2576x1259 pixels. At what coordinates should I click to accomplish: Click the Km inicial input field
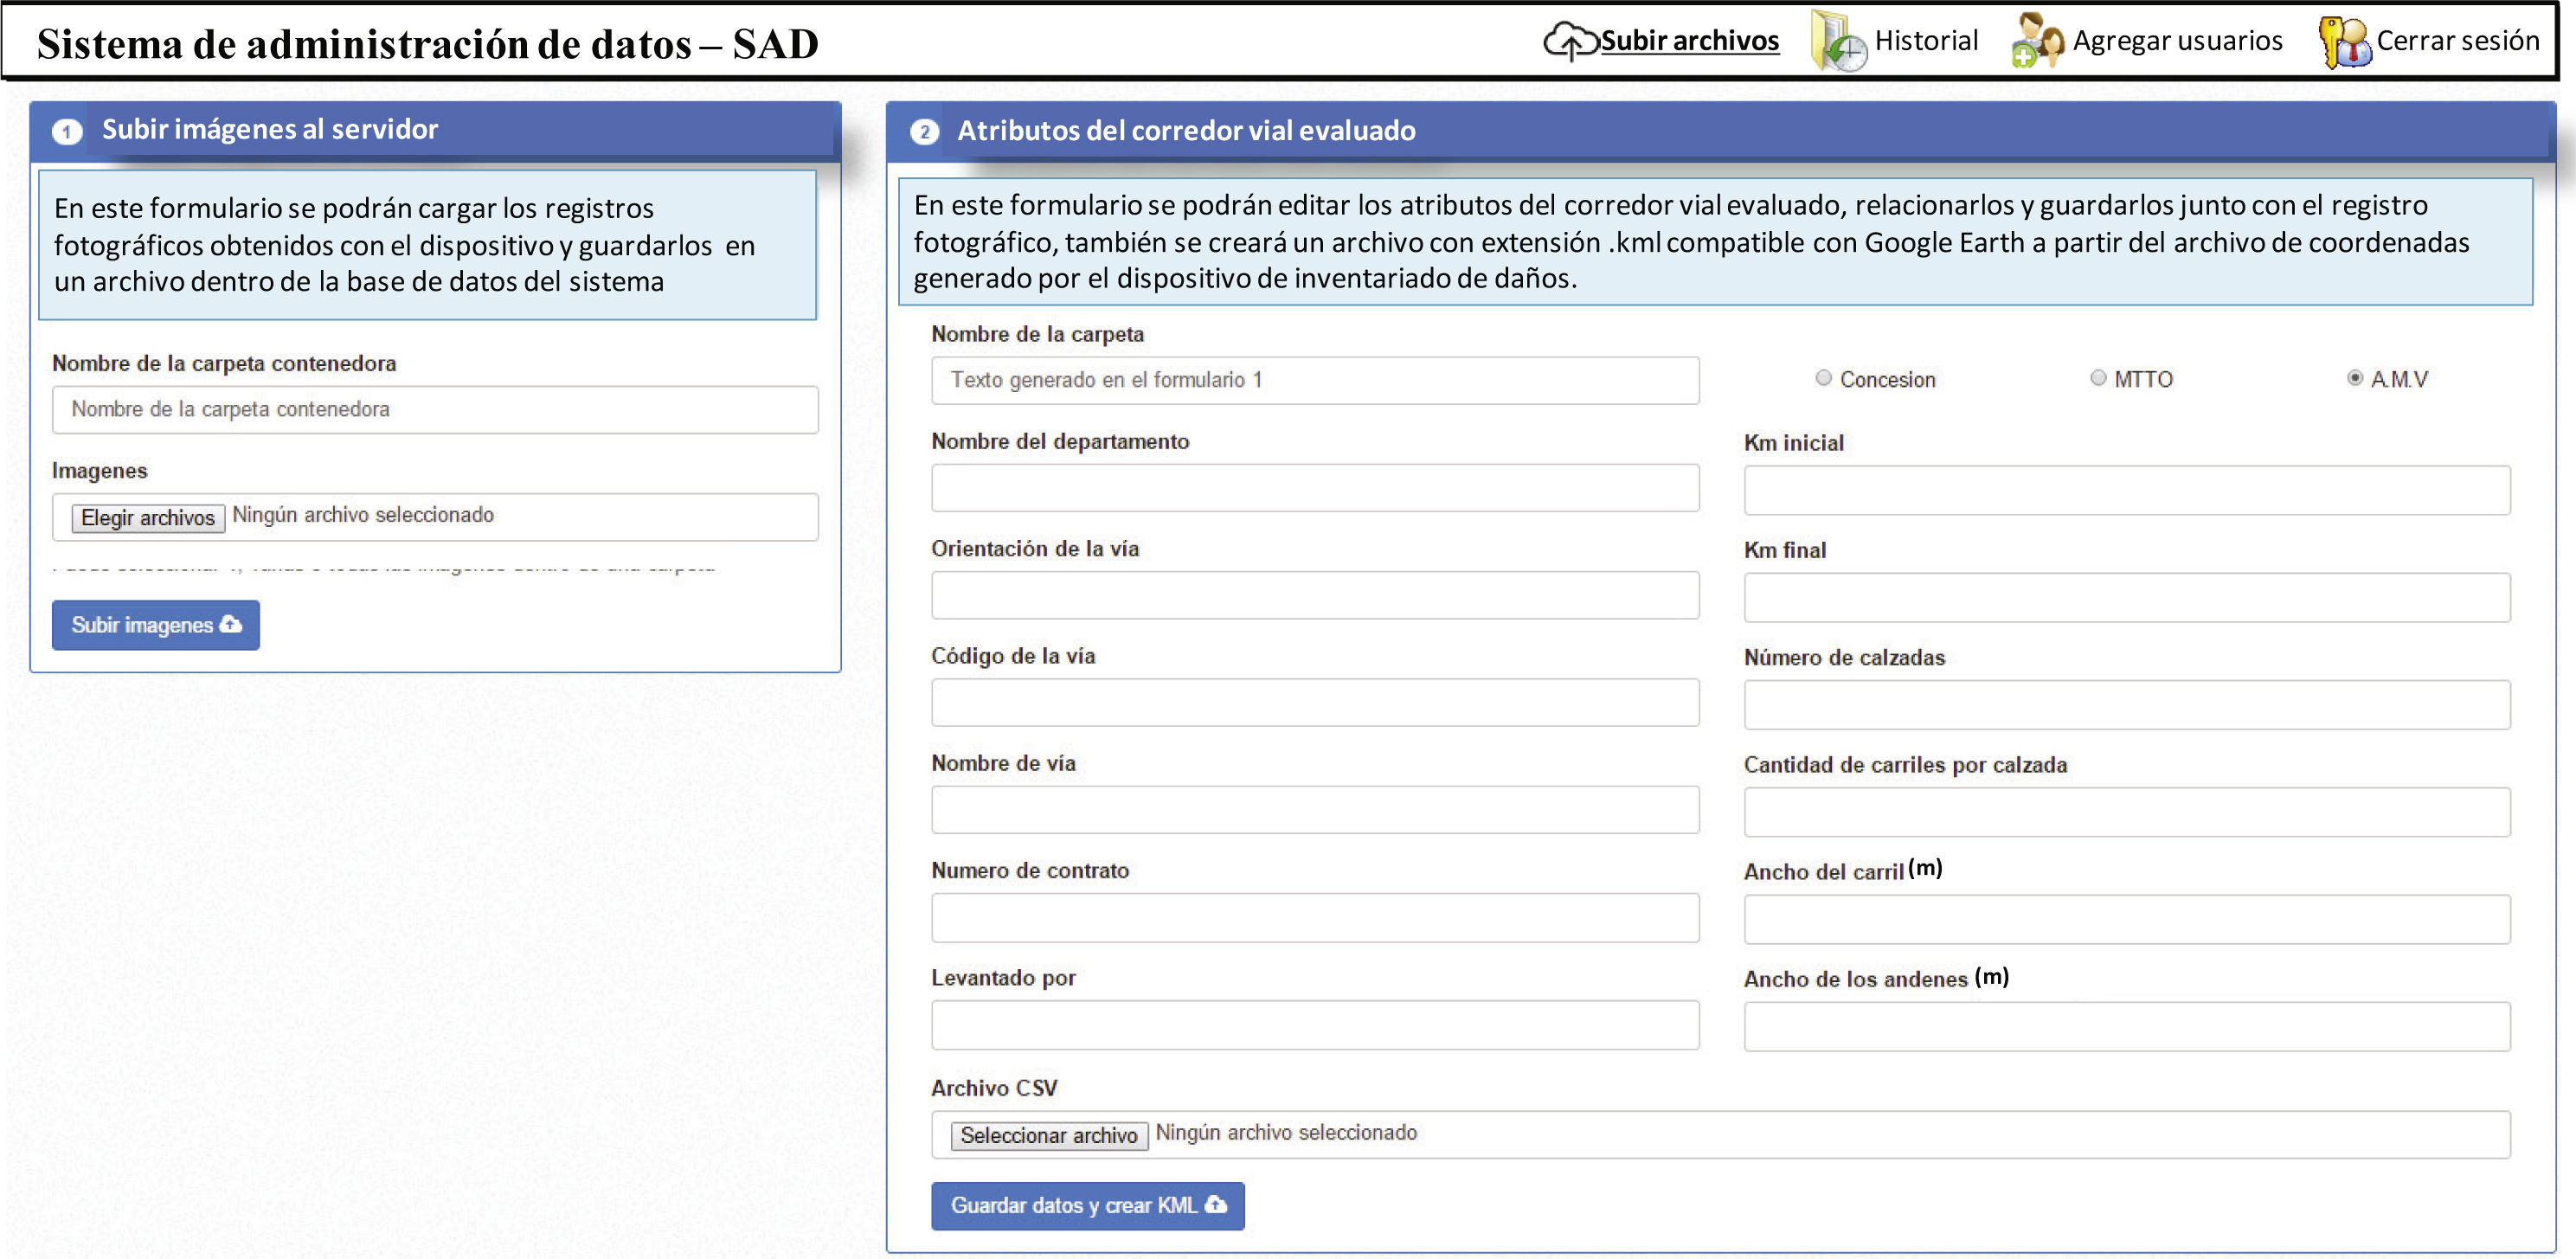pyautogui.click(x=2126, y=490)
